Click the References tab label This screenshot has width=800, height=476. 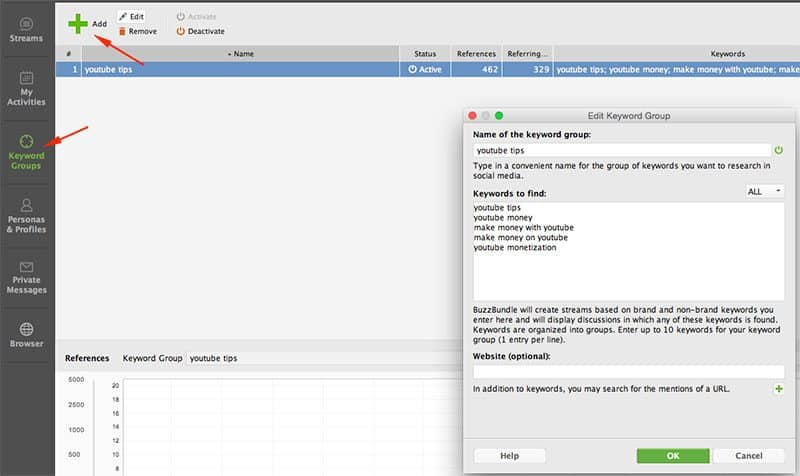point(87,358)
